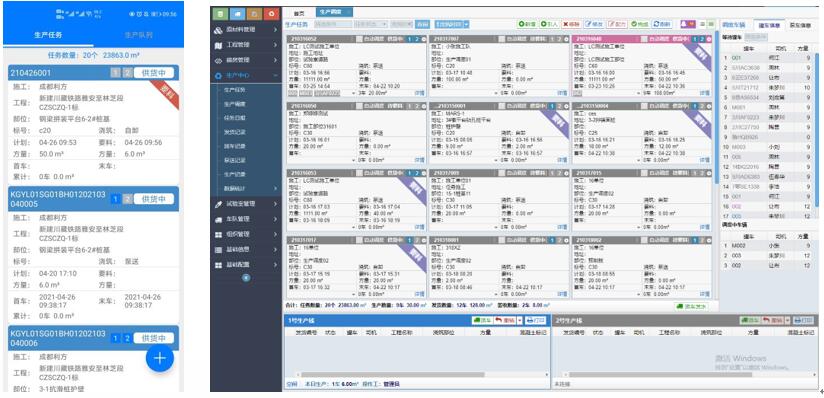Click the print button for production line 1

(536, 320)
